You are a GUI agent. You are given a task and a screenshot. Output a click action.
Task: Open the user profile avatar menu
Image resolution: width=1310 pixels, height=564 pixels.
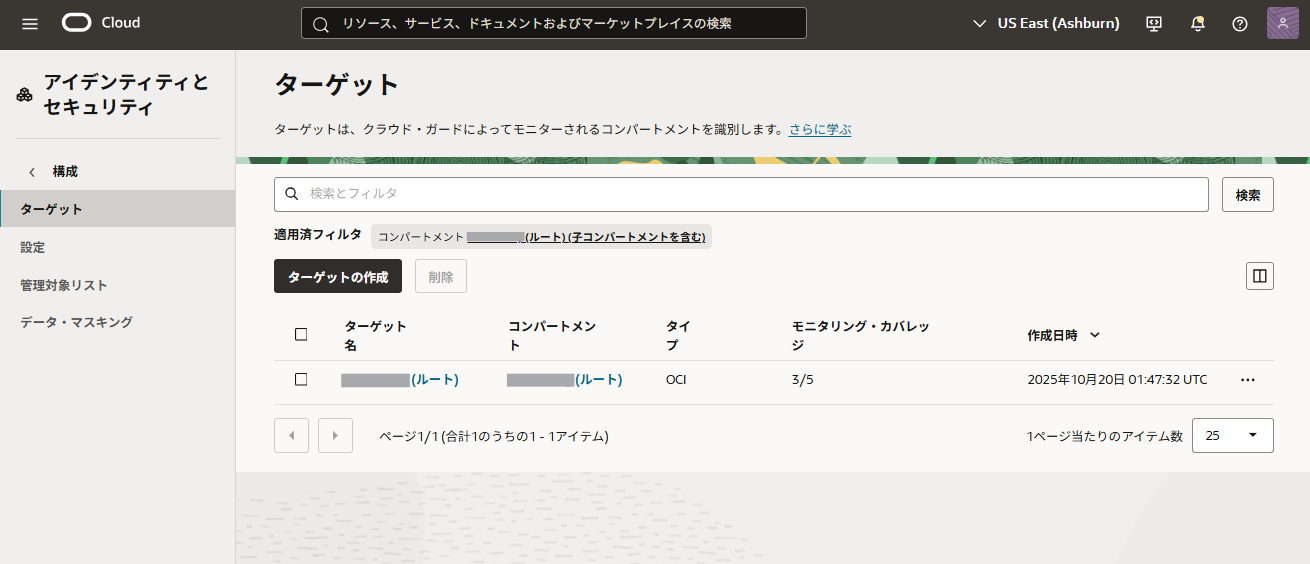click(1283, 23)
